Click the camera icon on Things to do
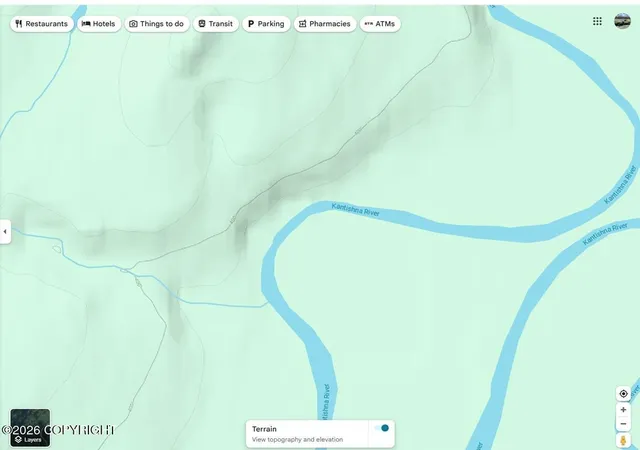The width and height of the screenshot is (640, 450). (x=133, y=24)
